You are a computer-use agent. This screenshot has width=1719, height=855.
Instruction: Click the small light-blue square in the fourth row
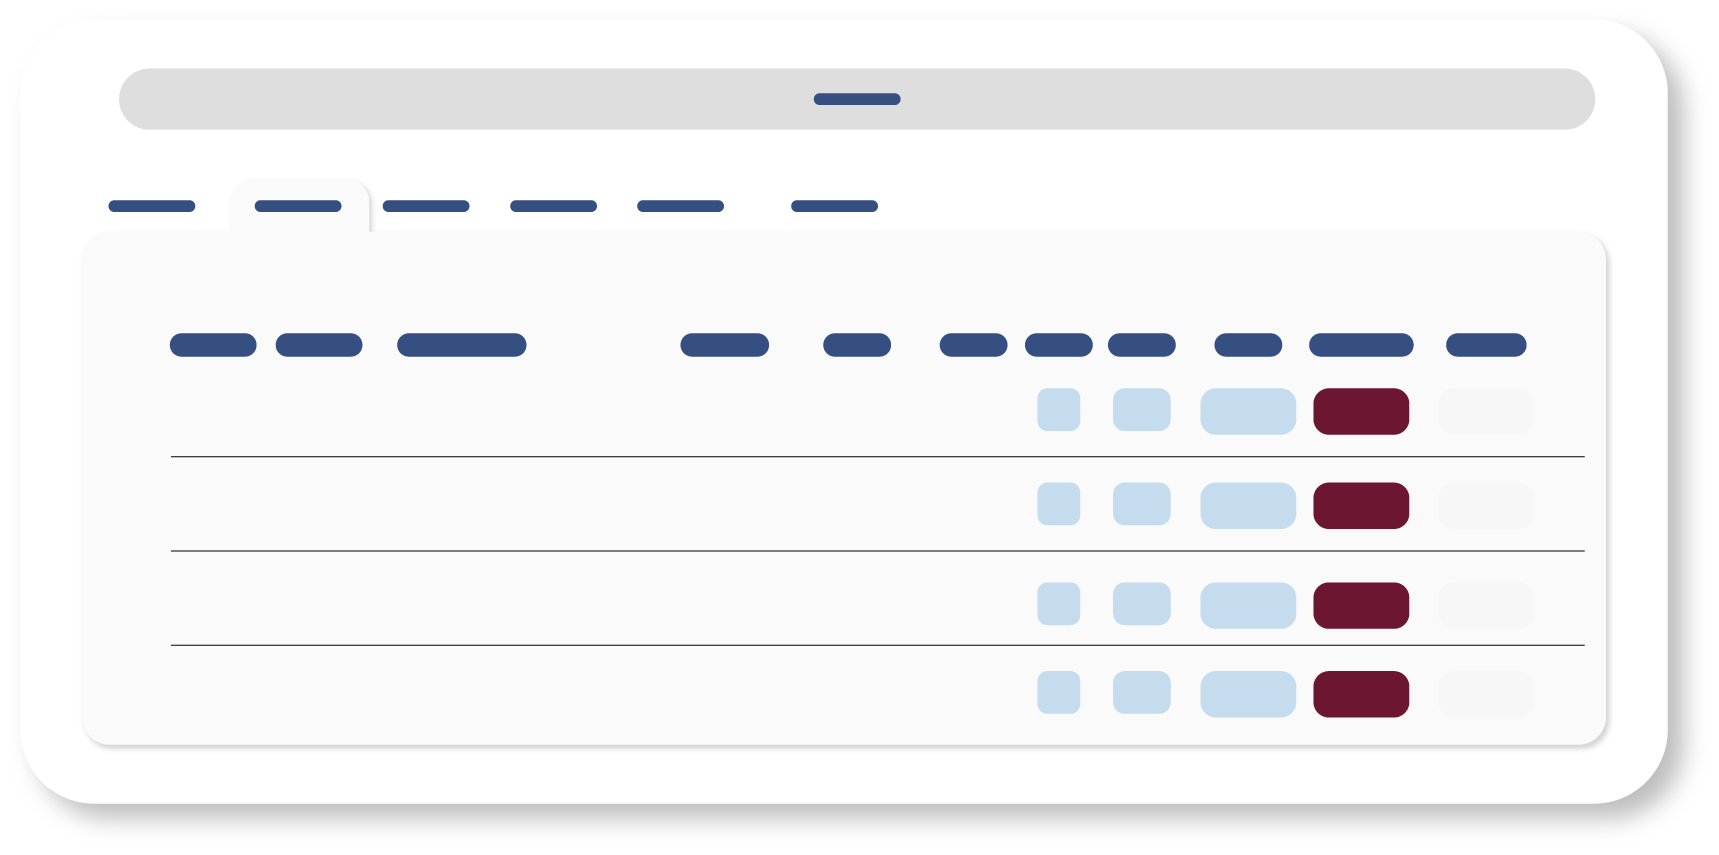point(1058,693)
